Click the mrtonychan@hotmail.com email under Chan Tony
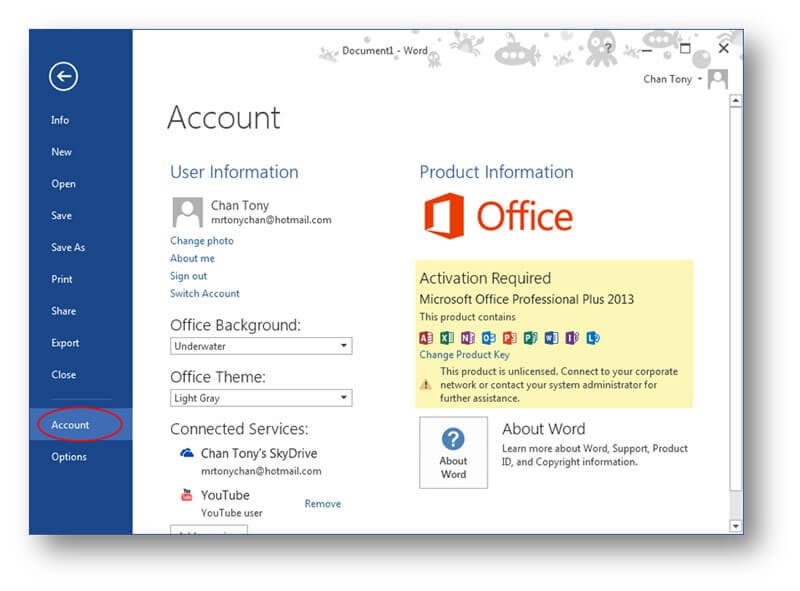The image size is (800, 591). [x=271, y=220]
